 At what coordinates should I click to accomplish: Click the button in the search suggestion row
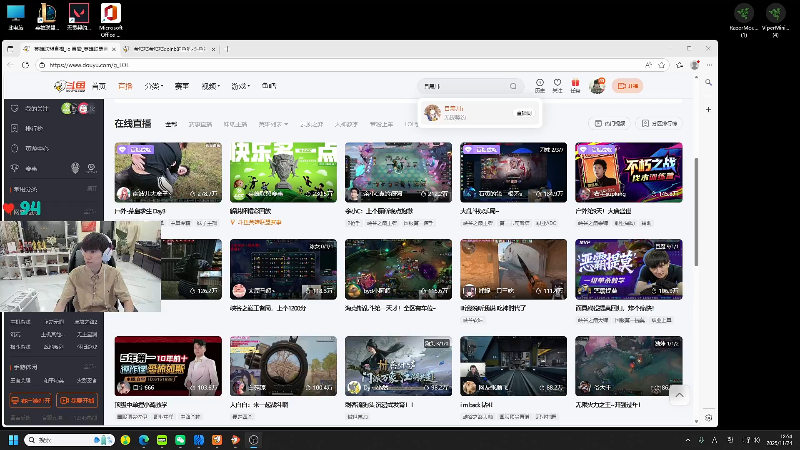(x=523, y=113)
